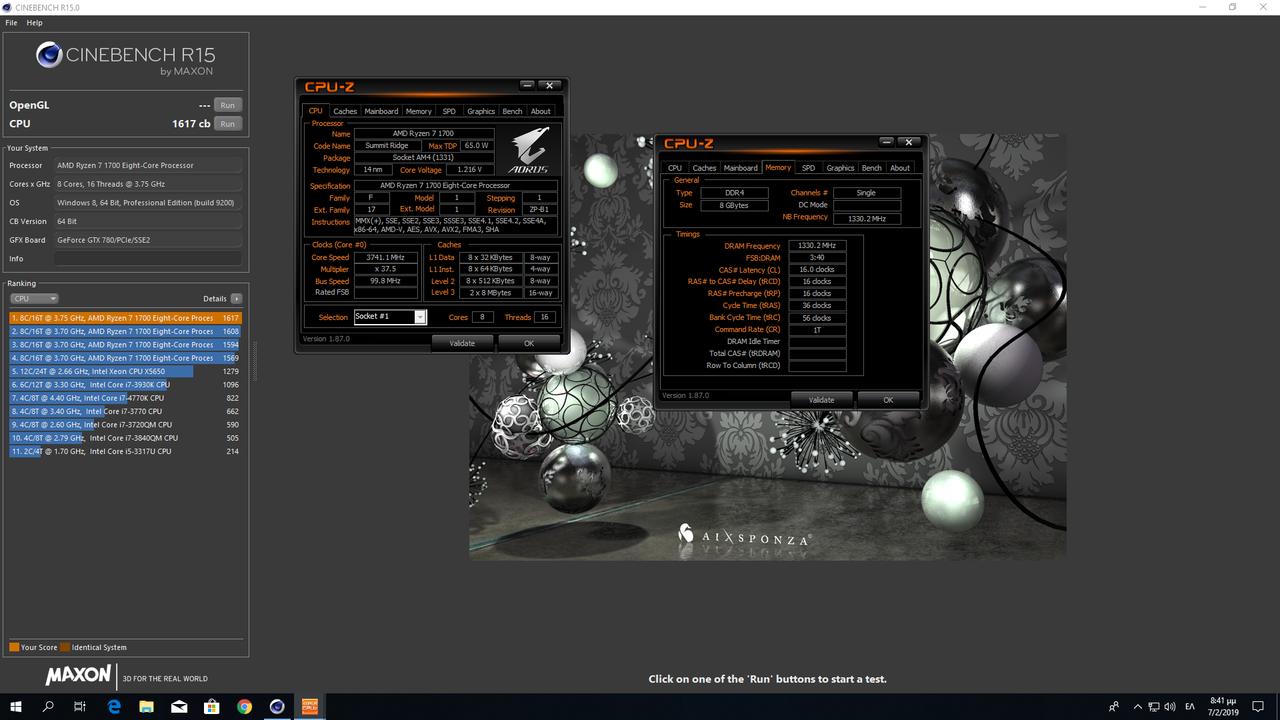Viewport: 1280px width, 720px height.
Task: Minimize the CPU-Z Memory window
Action: [886, 142]
